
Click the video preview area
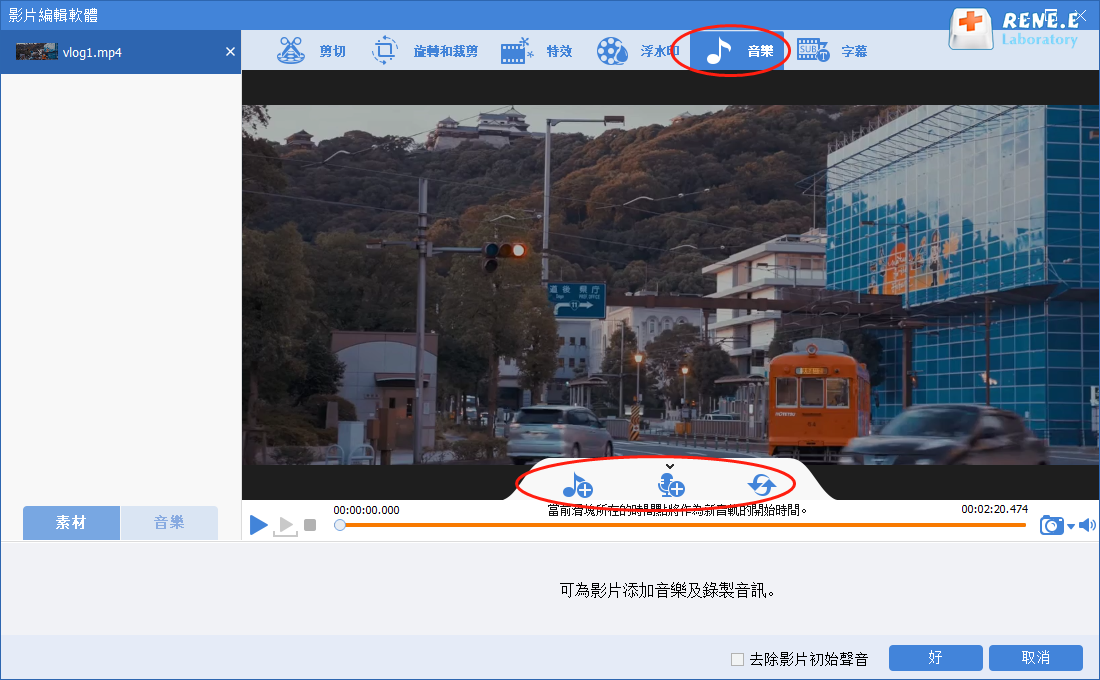click(x=671, y=285)
